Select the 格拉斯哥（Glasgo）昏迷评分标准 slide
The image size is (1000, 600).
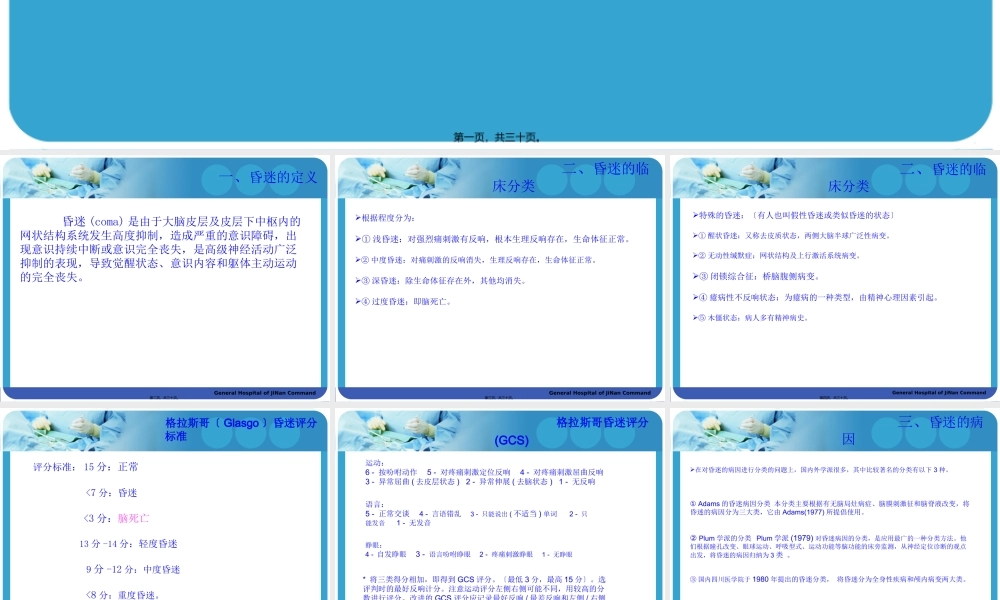167,500
